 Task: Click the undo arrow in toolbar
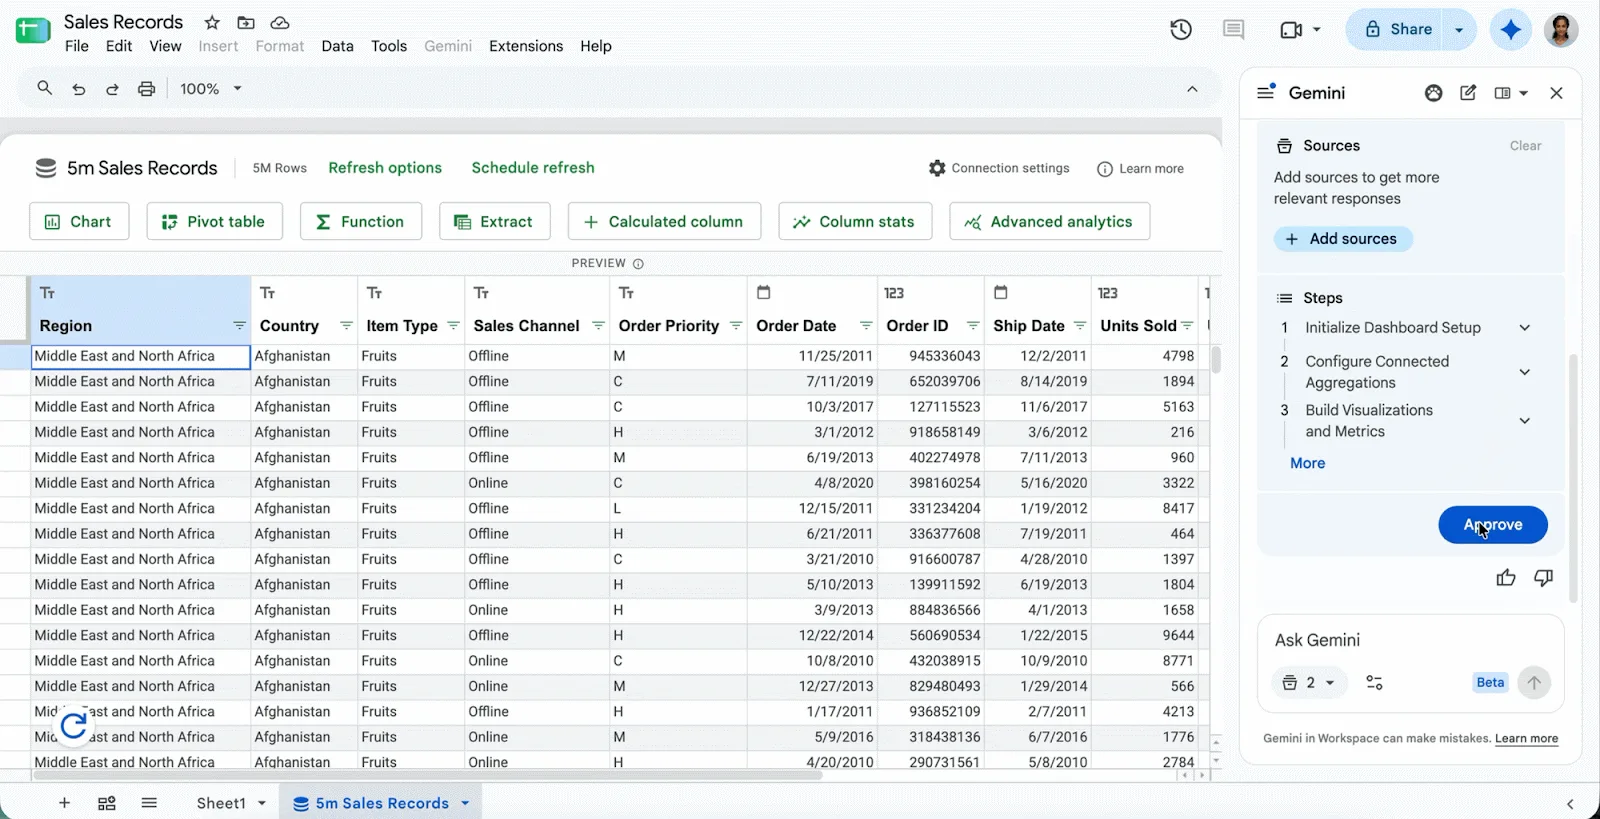[x=78, y=89]
